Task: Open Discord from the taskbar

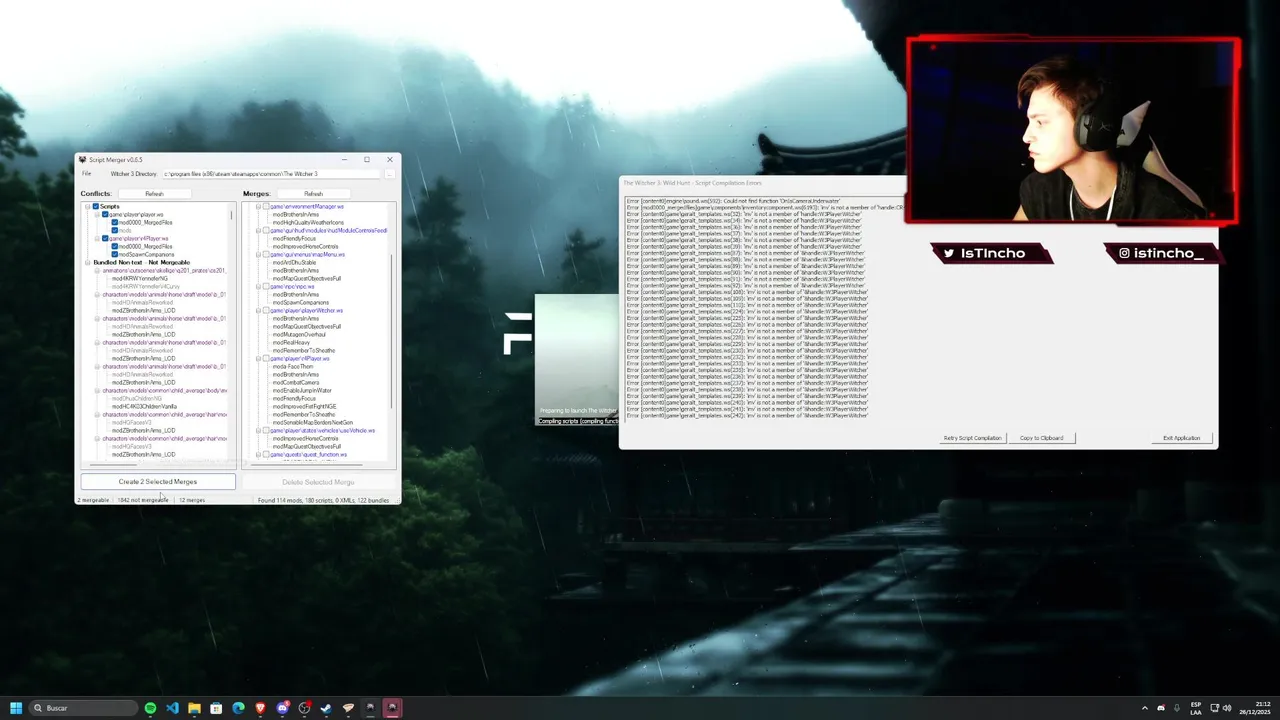Action: pyautogui.click(x=282, y=708)
